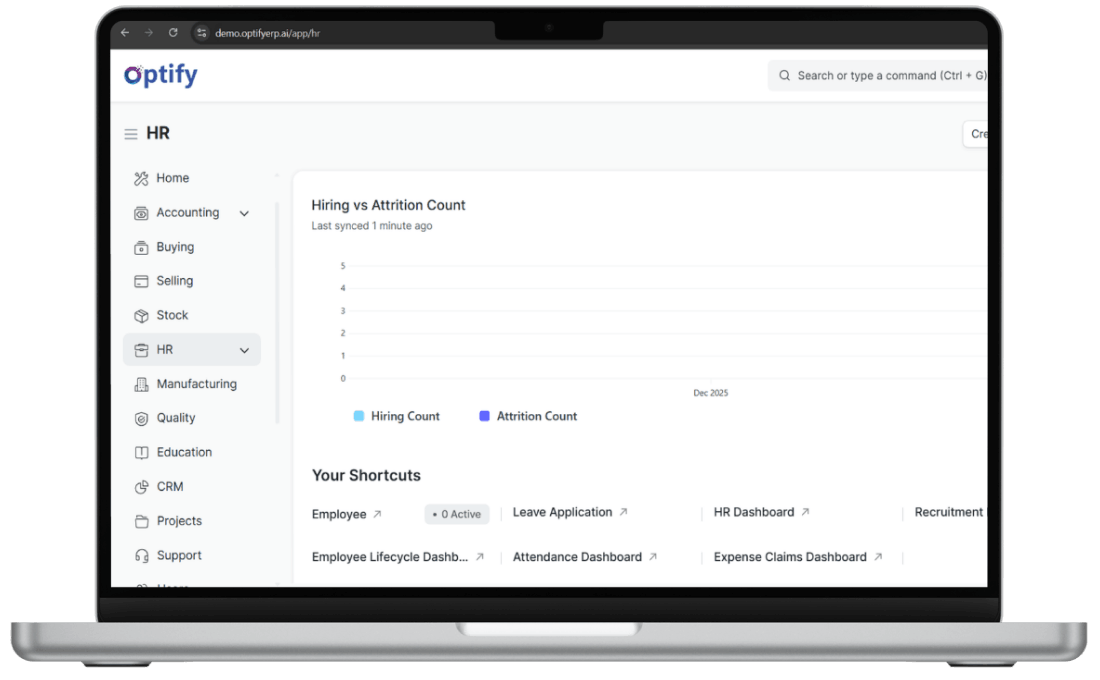1100x680 pixels.
Task: Click the CRM pie chart icon
Action: [141, 487]
